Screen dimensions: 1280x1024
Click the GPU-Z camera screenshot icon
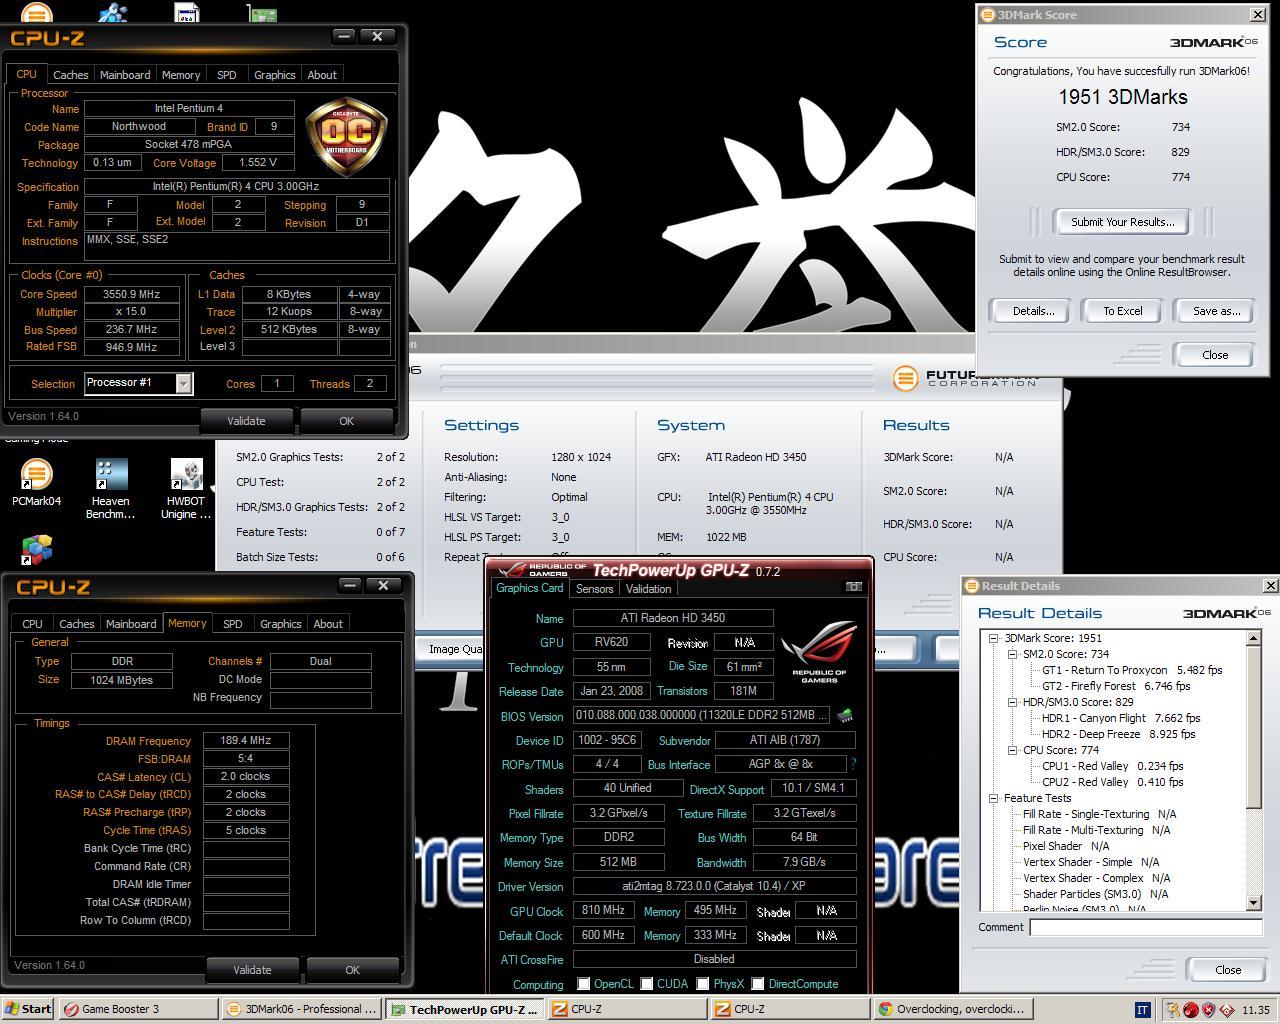coord(853,587)
